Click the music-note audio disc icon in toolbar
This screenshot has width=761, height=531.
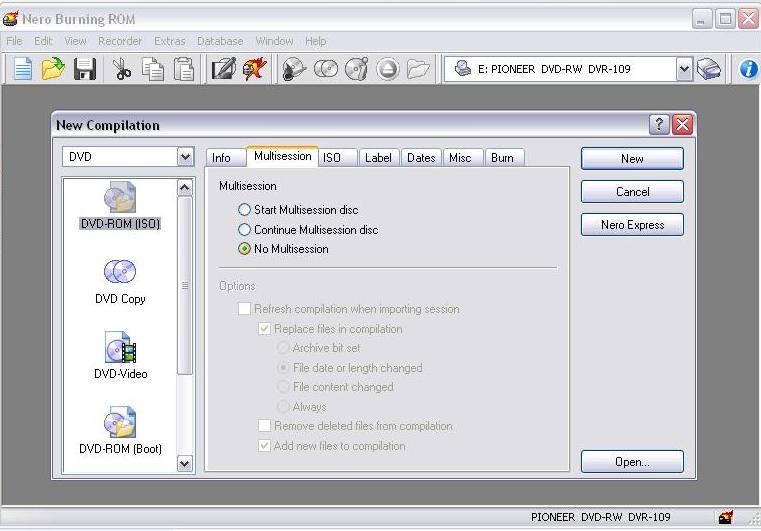click(357, 68)
